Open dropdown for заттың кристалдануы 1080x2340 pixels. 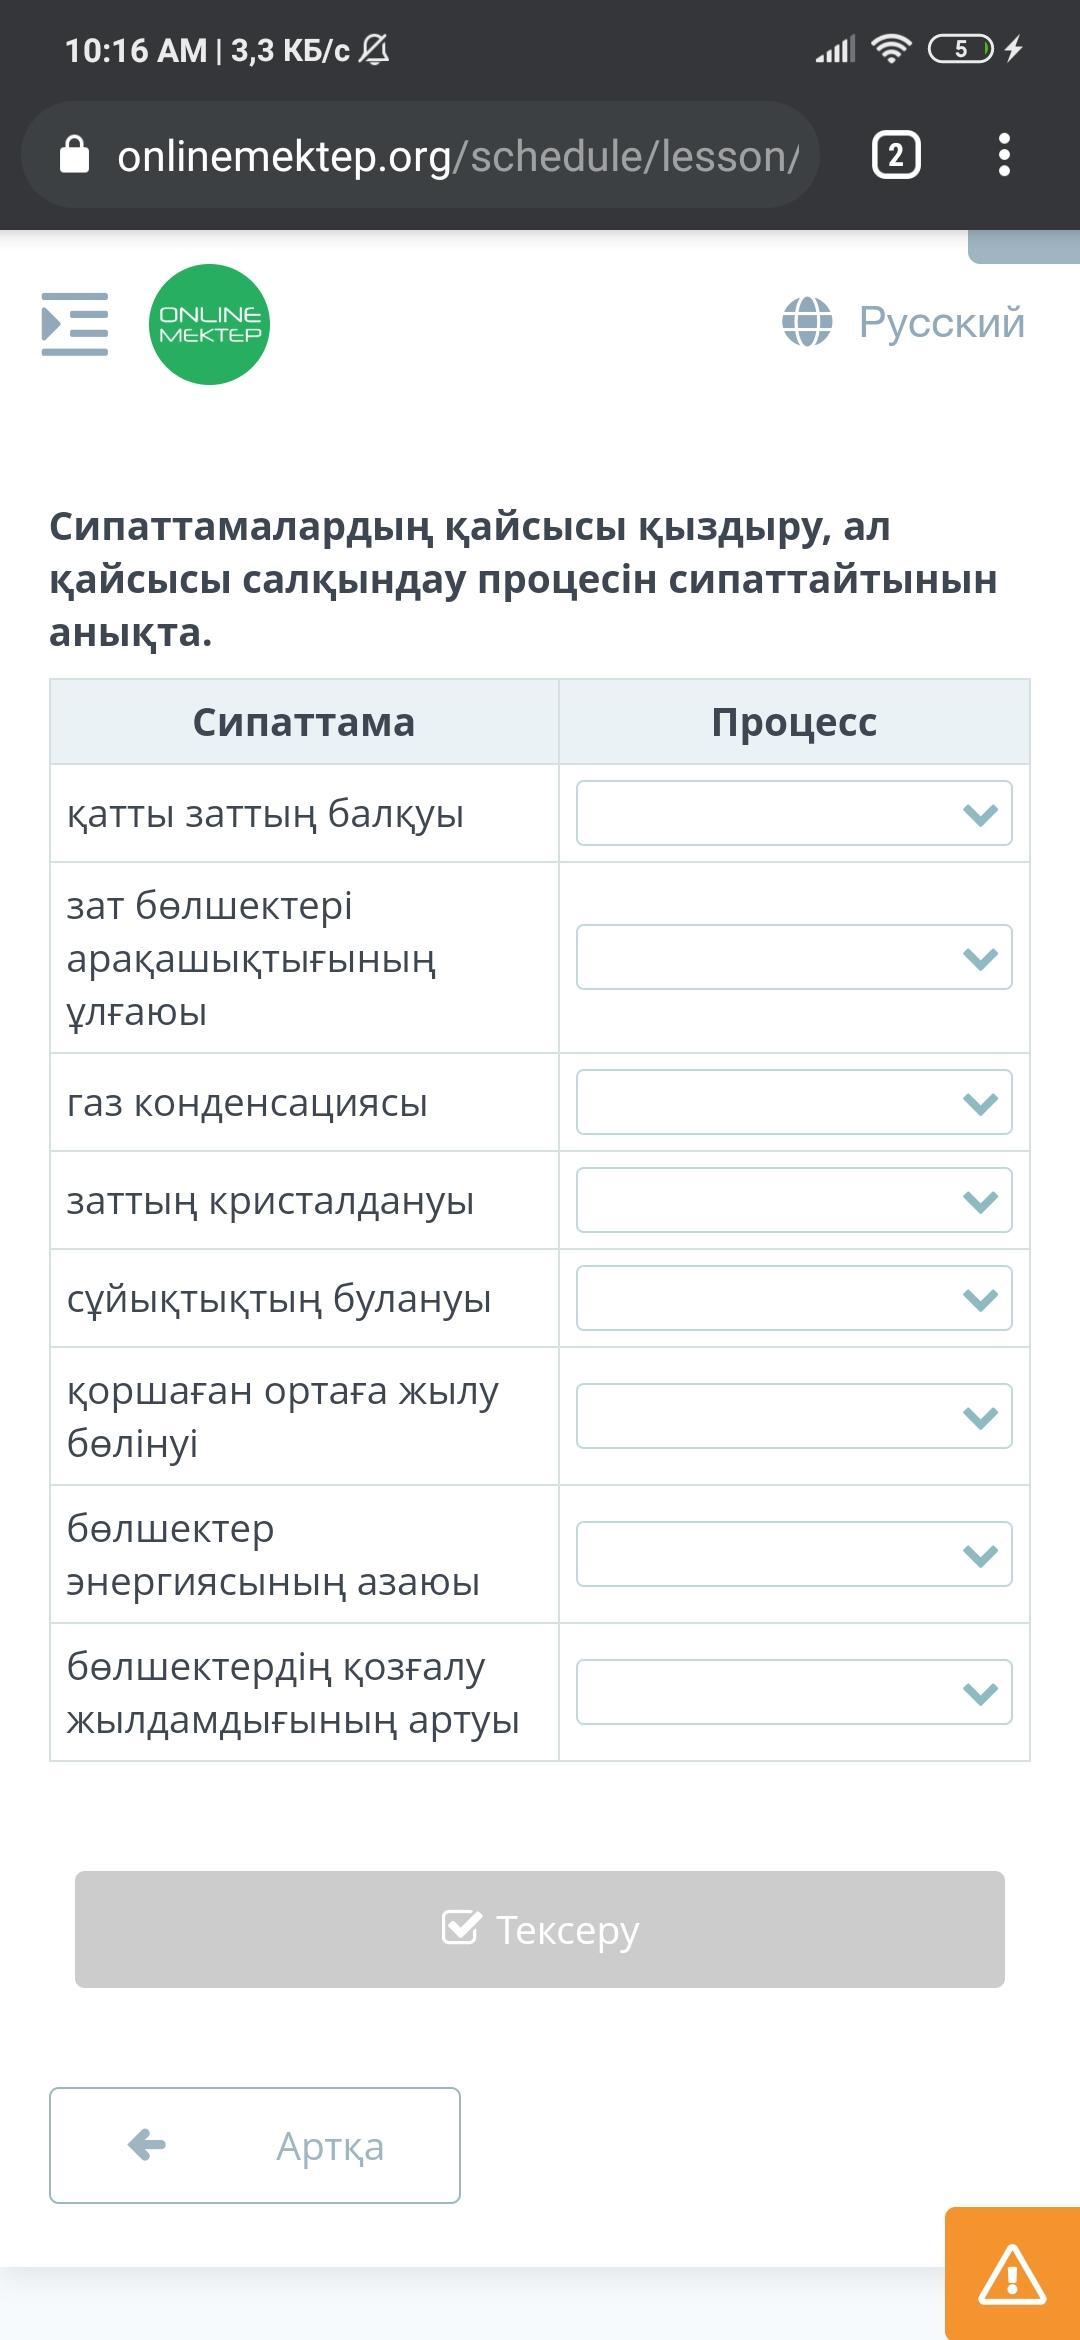click(794, 1200)
